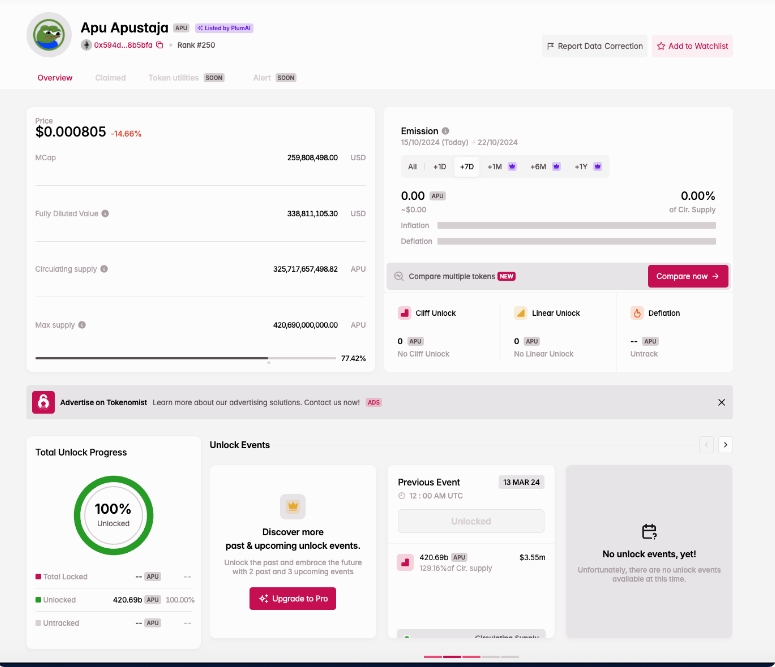This screenshot has width=775, height=667.
Task: Select the +1D emission range
Action: tap(439, 167)
